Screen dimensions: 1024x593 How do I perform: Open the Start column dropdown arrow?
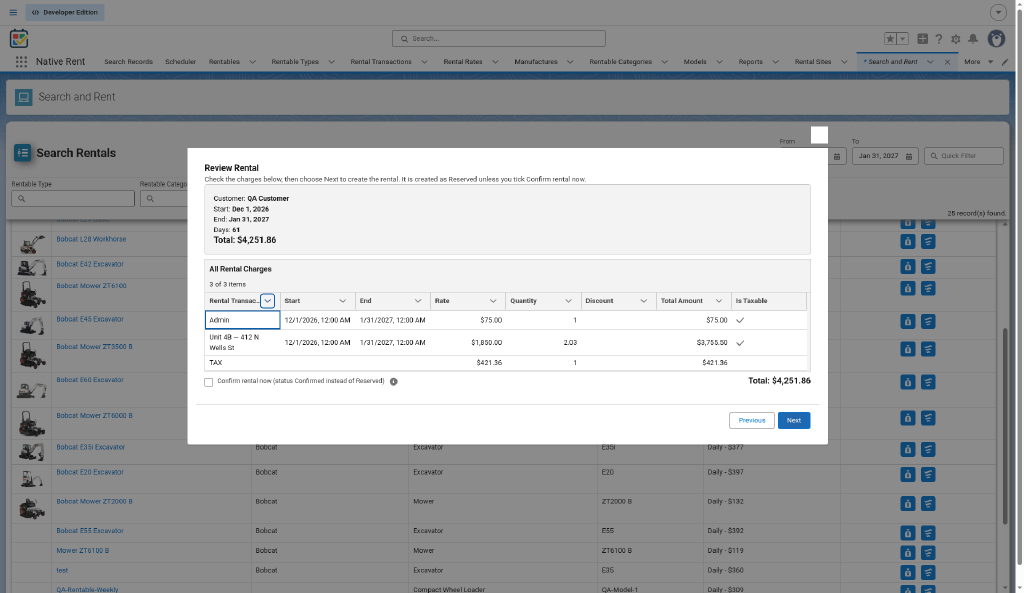pyautogui.click(x=342, y=301)
